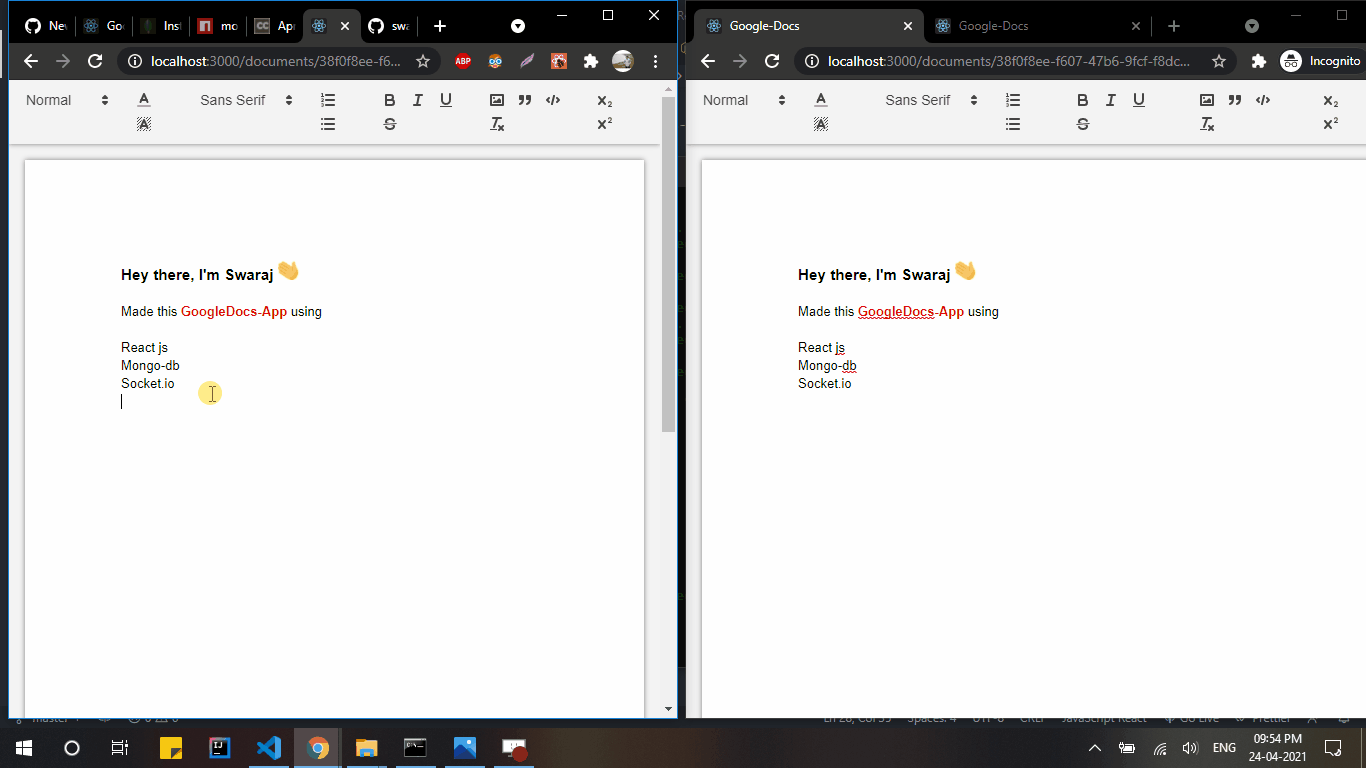Reload page in left Chrome window

tap(95, 61)
